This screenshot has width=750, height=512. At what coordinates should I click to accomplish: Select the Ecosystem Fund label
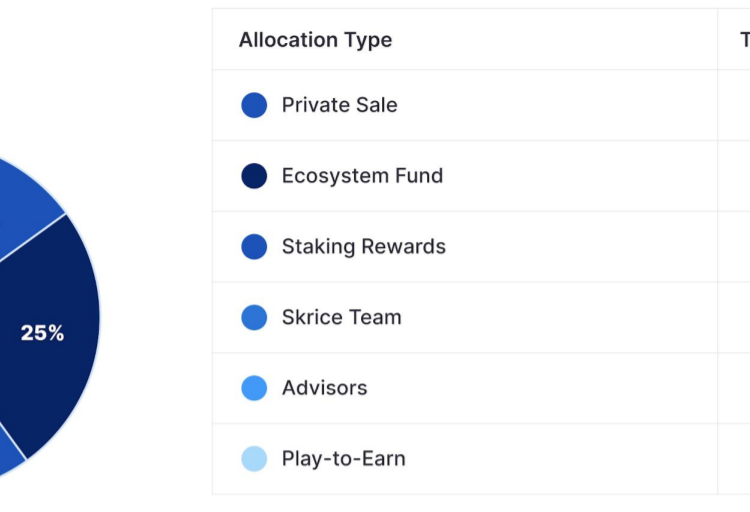363,176
